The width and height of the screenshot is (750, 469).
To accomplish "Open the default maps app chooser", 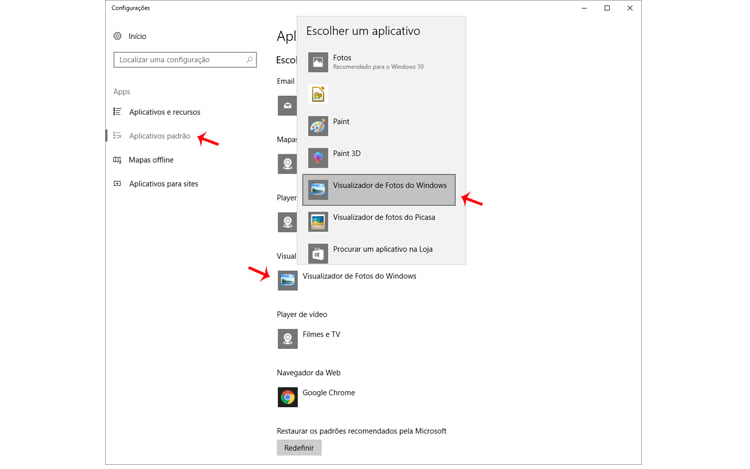I will pos(287,164).
